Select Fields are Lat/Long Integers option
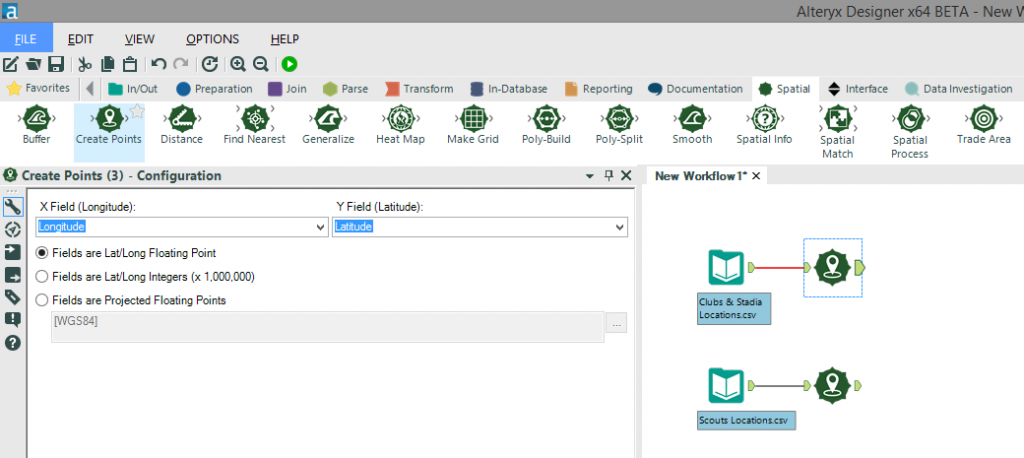Screen dimensions: 1024x458 (x=42, y=276)
